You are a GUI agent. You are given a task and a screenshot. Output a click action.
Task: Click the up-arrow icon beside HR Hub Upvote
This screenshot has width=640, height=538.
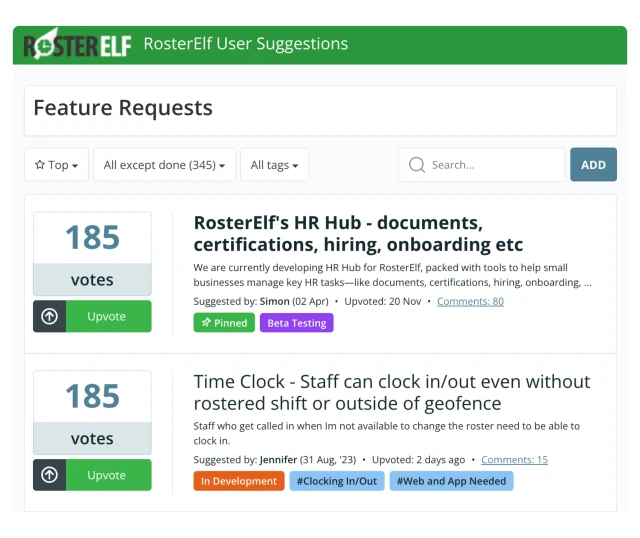click(49, 316)
